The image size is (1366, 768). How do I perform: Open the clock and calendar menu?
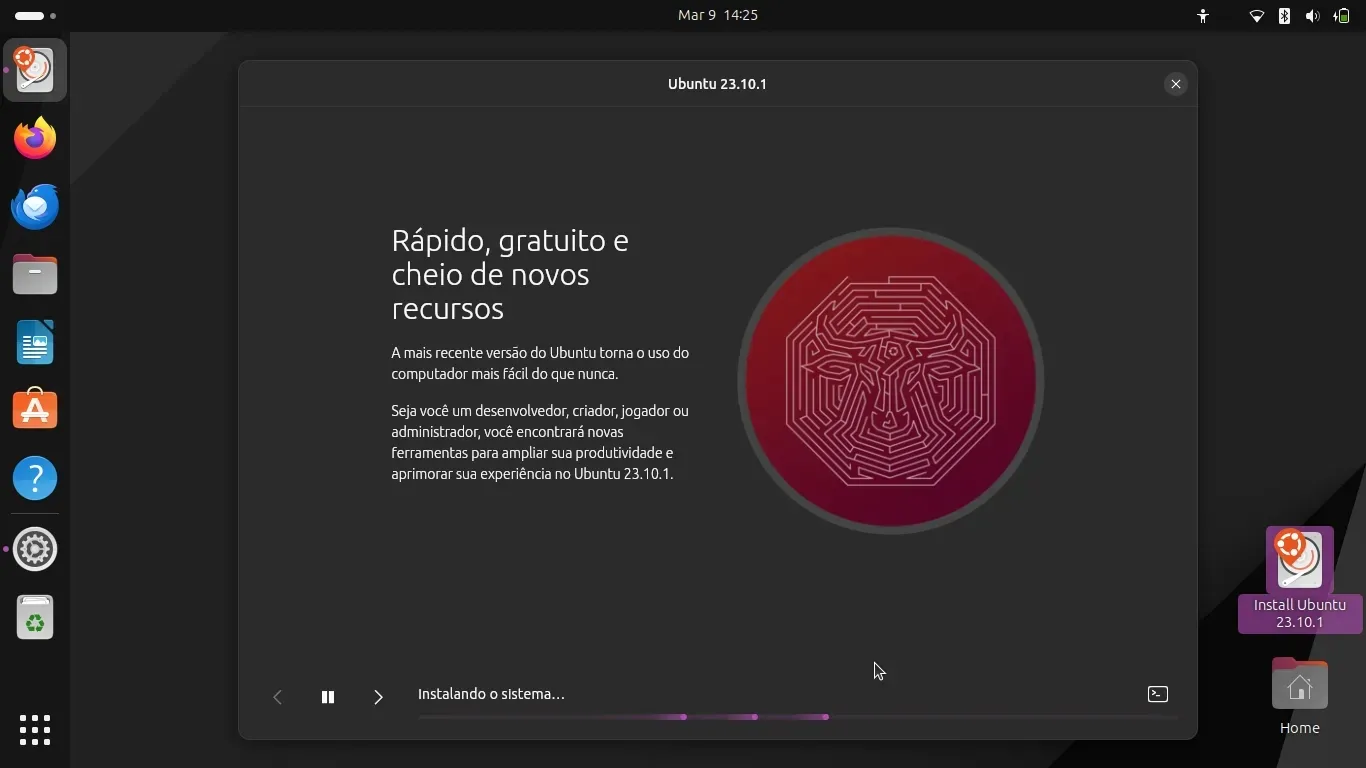pos(717,15)
